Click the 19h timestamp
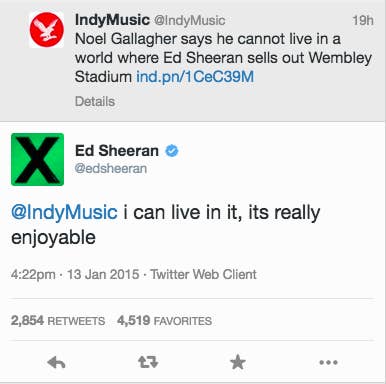Image resolution: width=386 pixels, height=384 pixels. tap(363, 21)
